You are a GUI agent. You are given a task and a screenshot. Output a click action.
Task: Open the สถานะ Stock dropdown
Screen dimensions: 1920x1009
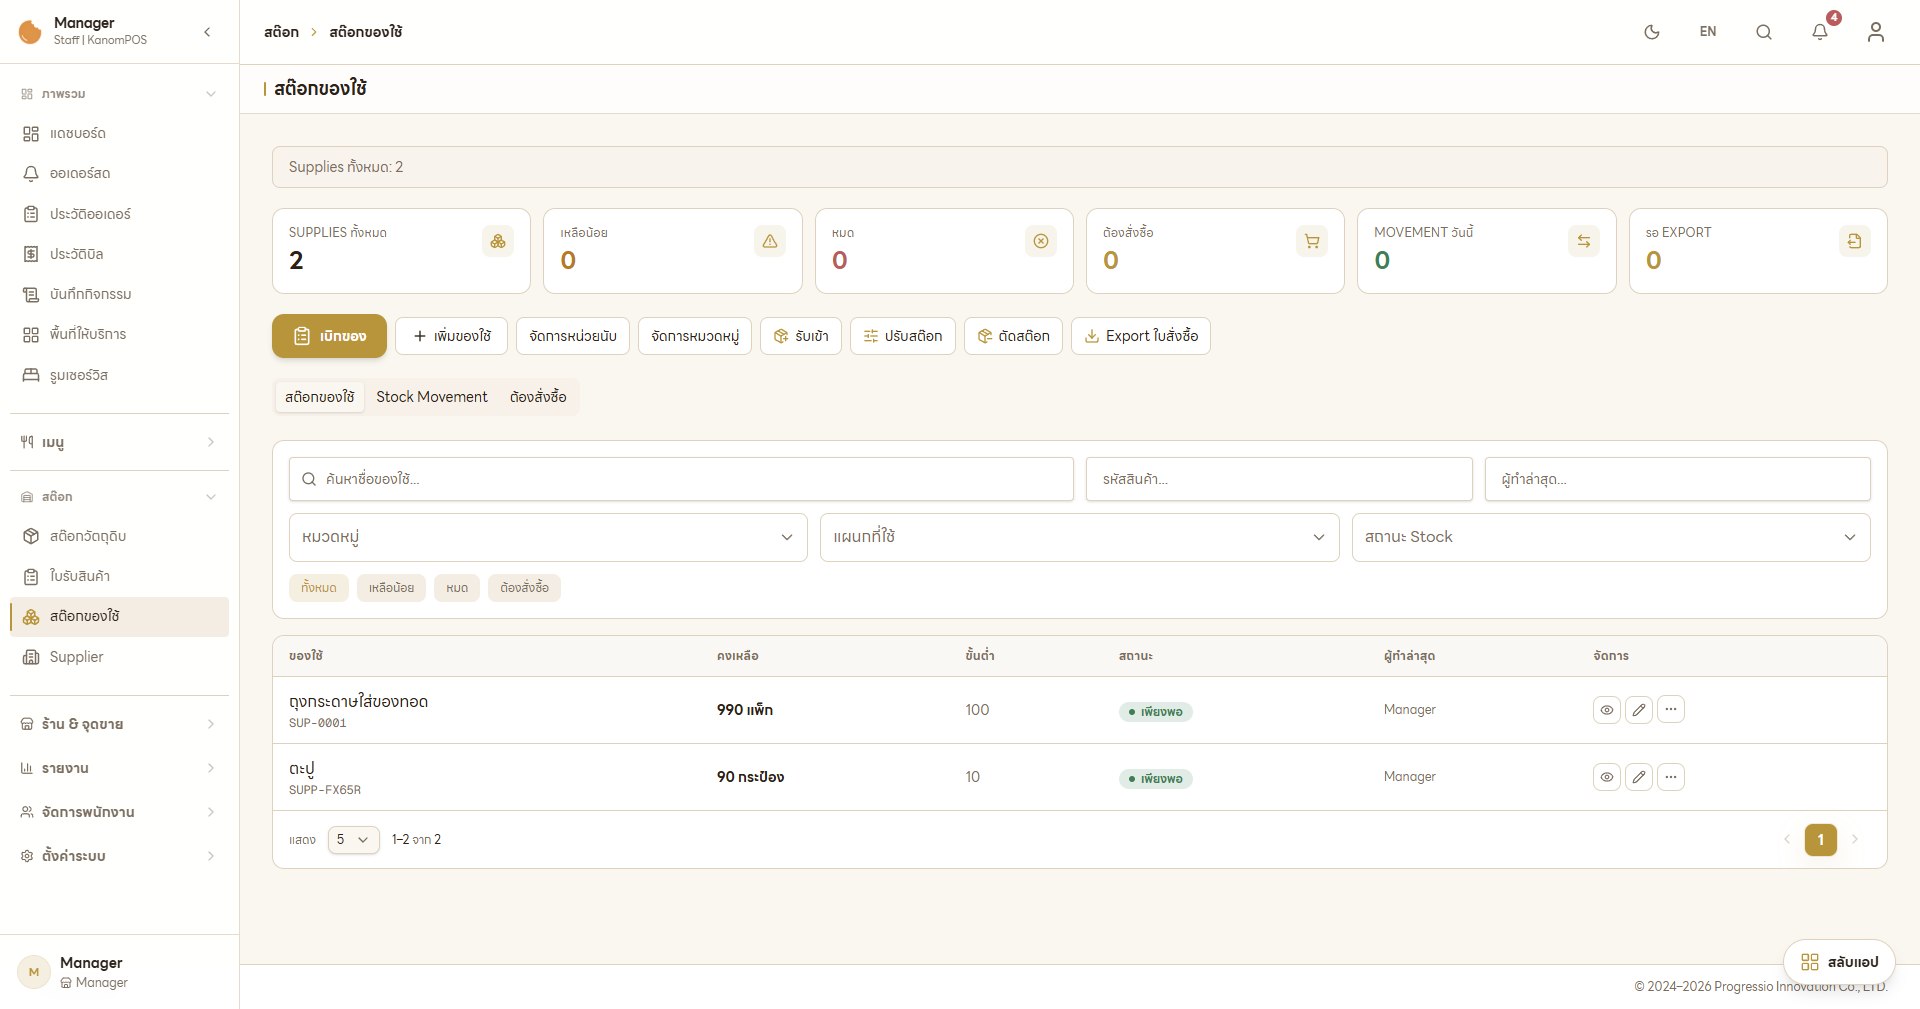pyautogui.click(x=1611, y=537)
